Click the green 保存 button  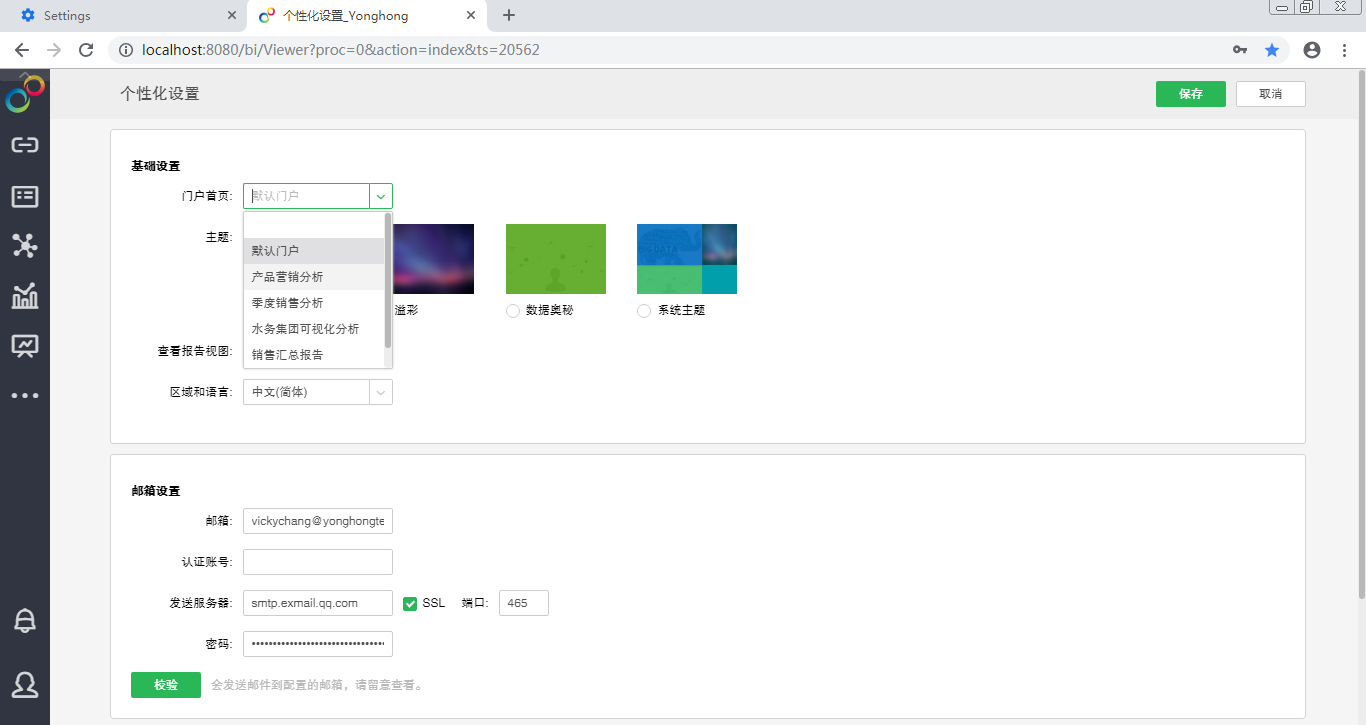(1190, 94)
